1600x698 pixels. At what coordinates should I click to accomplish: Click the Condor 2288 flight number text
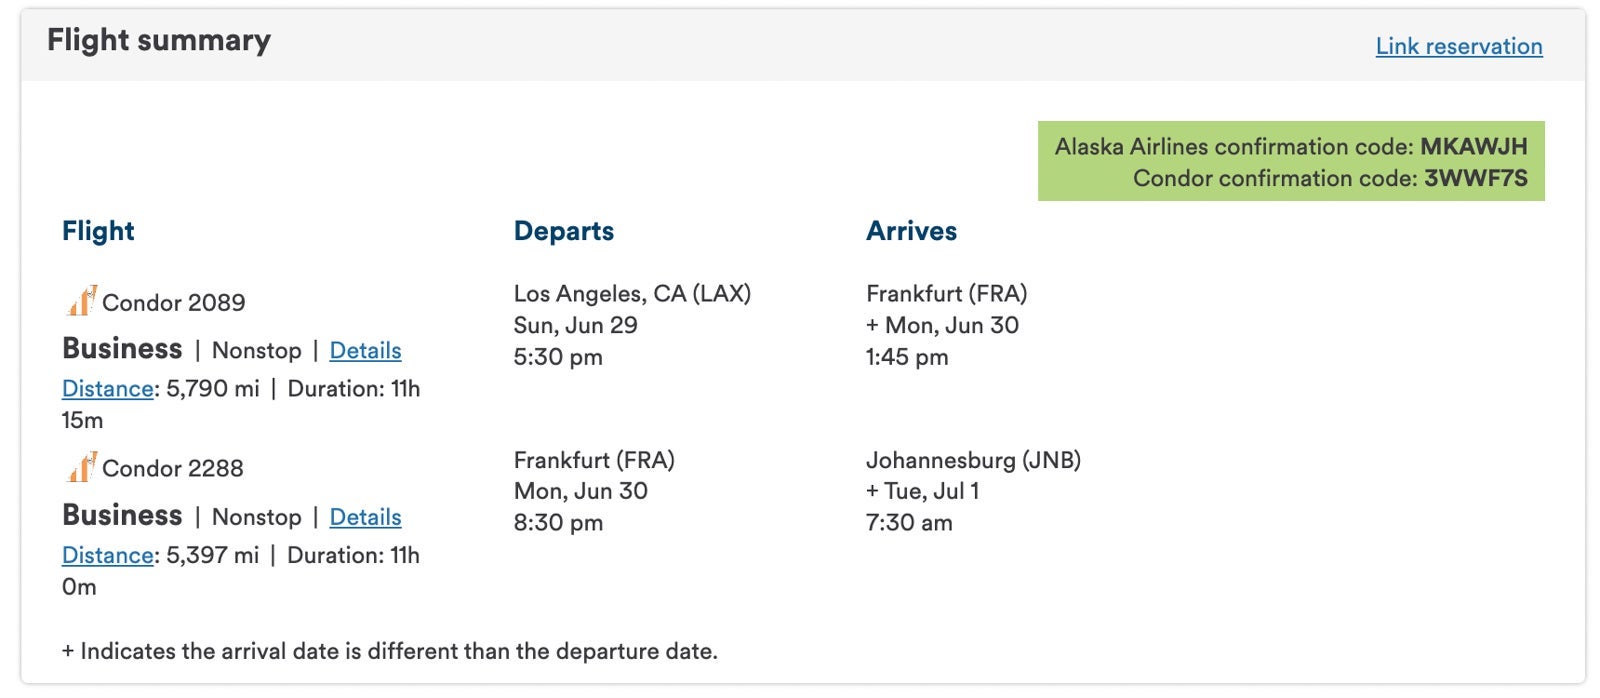pyautogui.click(x=173, y=468)
